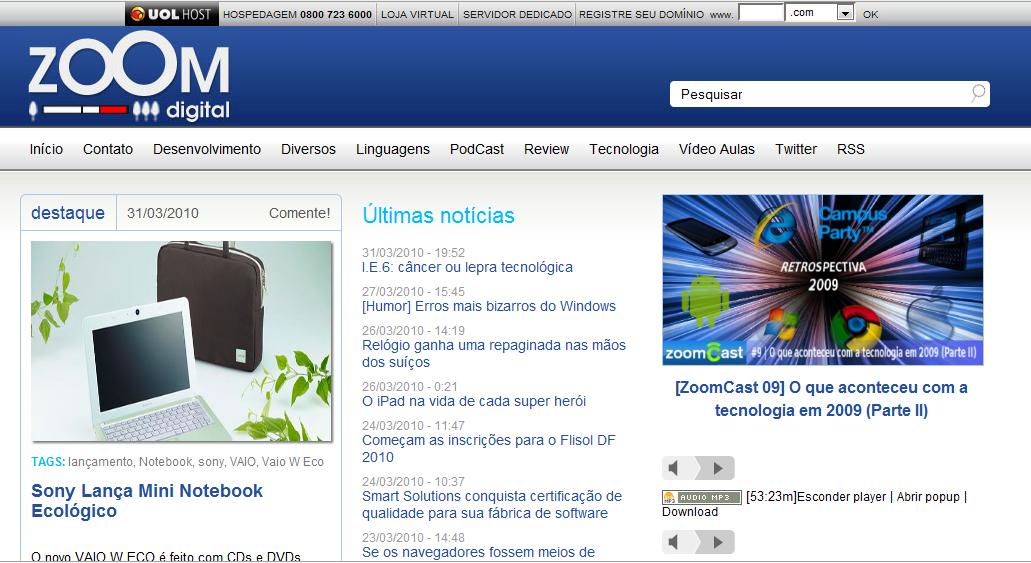
Task: Click the 27/03/2010 - 15:45 timestamp
Action: click(x=413, y=291)
